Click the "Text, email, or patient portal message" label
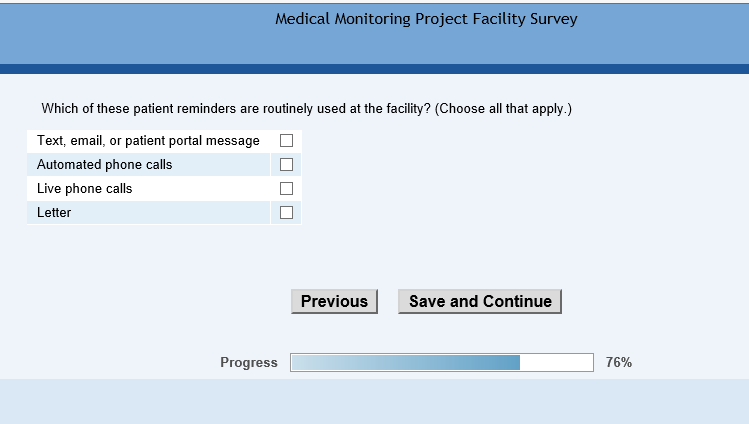This screenshot has height=424, width=749. pos(148,141)
